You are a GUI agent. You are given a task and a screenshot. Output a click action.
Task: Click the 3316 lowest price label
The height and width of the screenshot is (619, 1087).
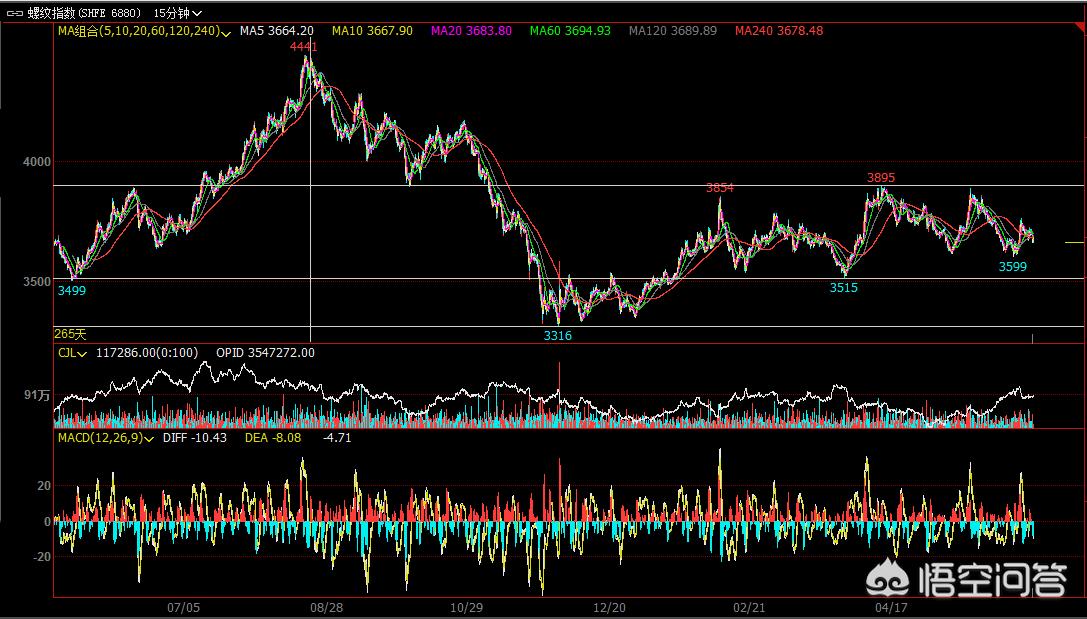coord(557,335)
